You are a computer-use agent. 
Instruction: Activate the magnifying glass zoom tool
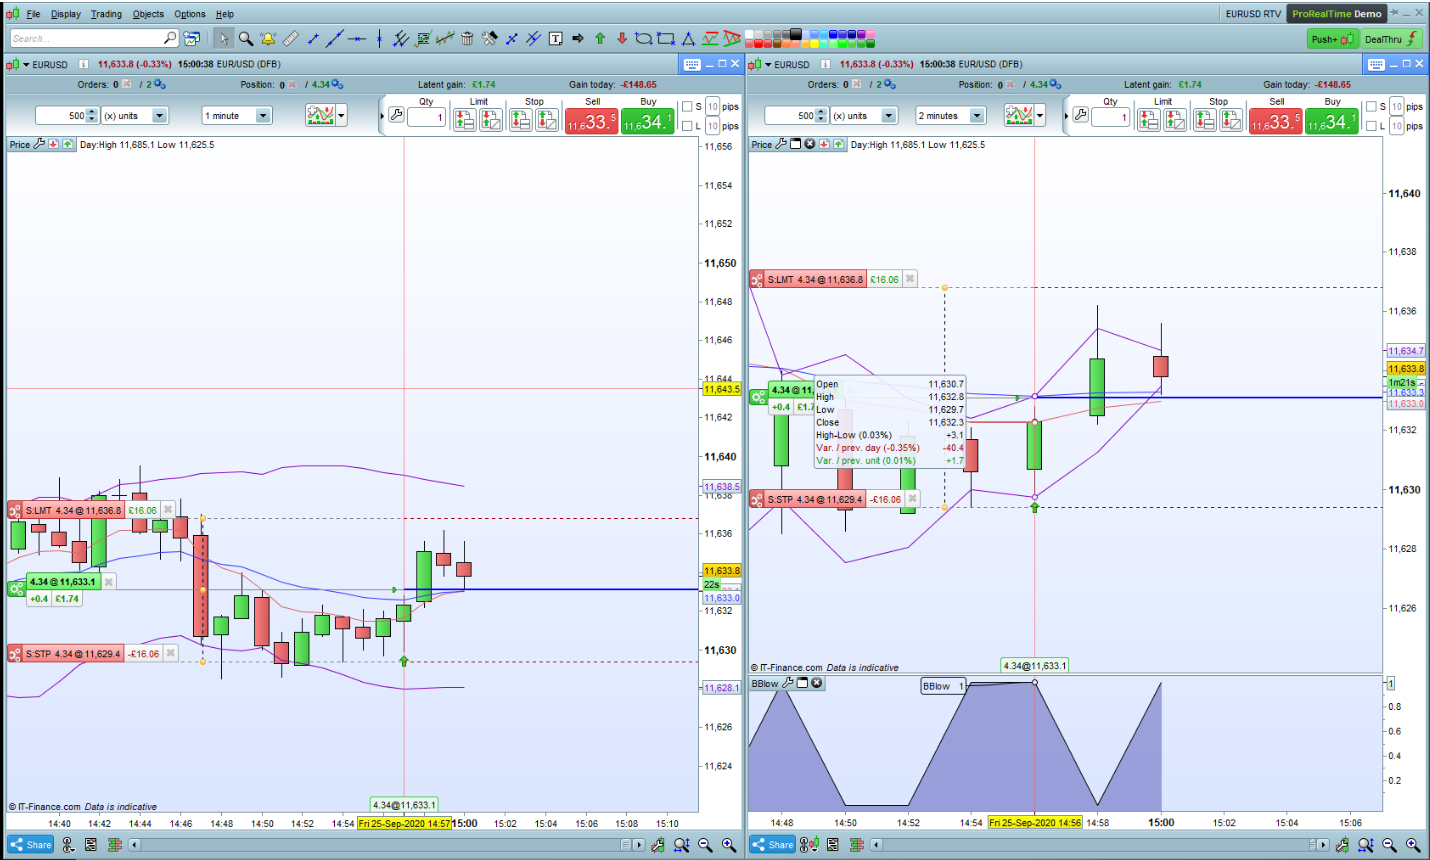tap(246, 39)
